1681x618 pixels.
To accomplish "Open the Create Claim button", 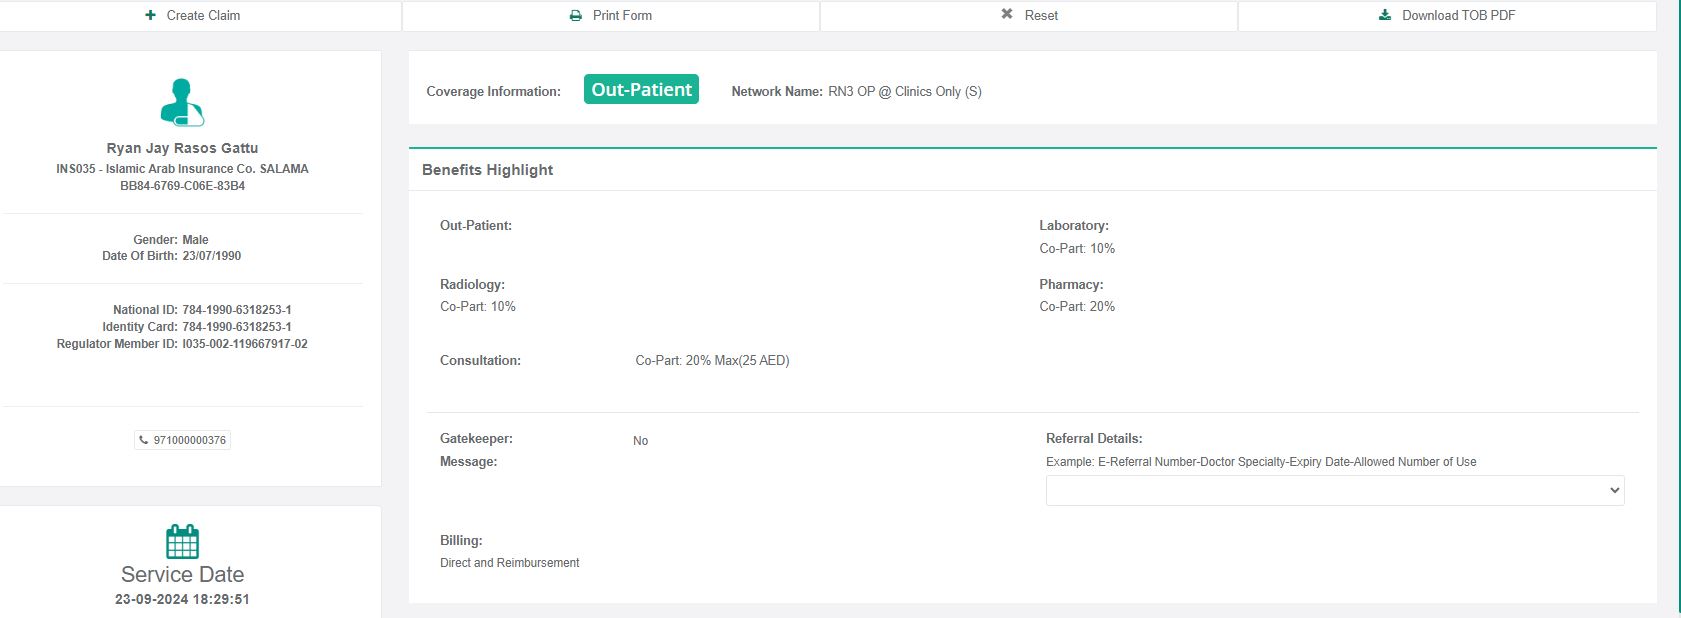I will (200, 15).
